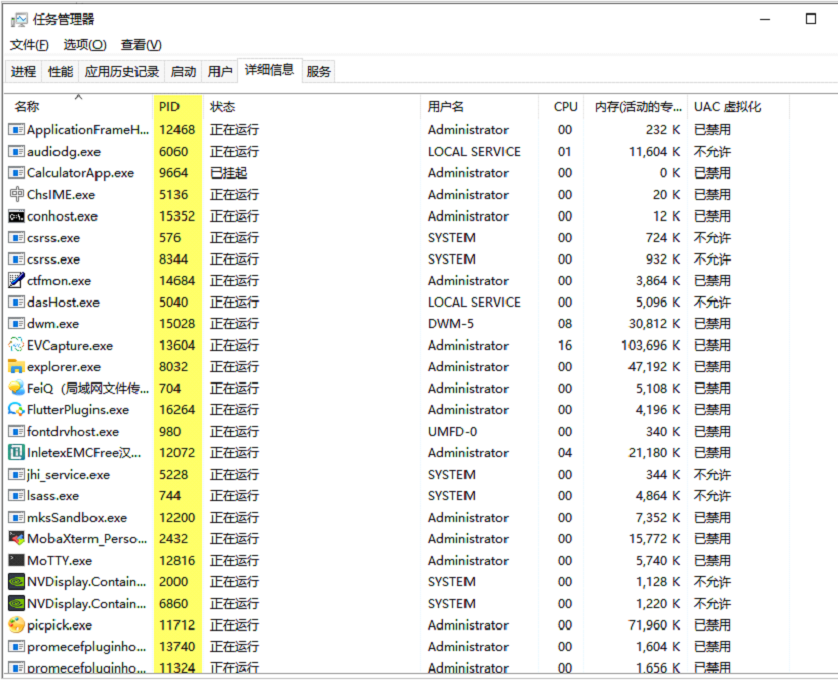Select PID 2432 cell of MobaXterm
The width and height of the screenshot is (838, 682).
pyautogui.click(x=174, y=539)
